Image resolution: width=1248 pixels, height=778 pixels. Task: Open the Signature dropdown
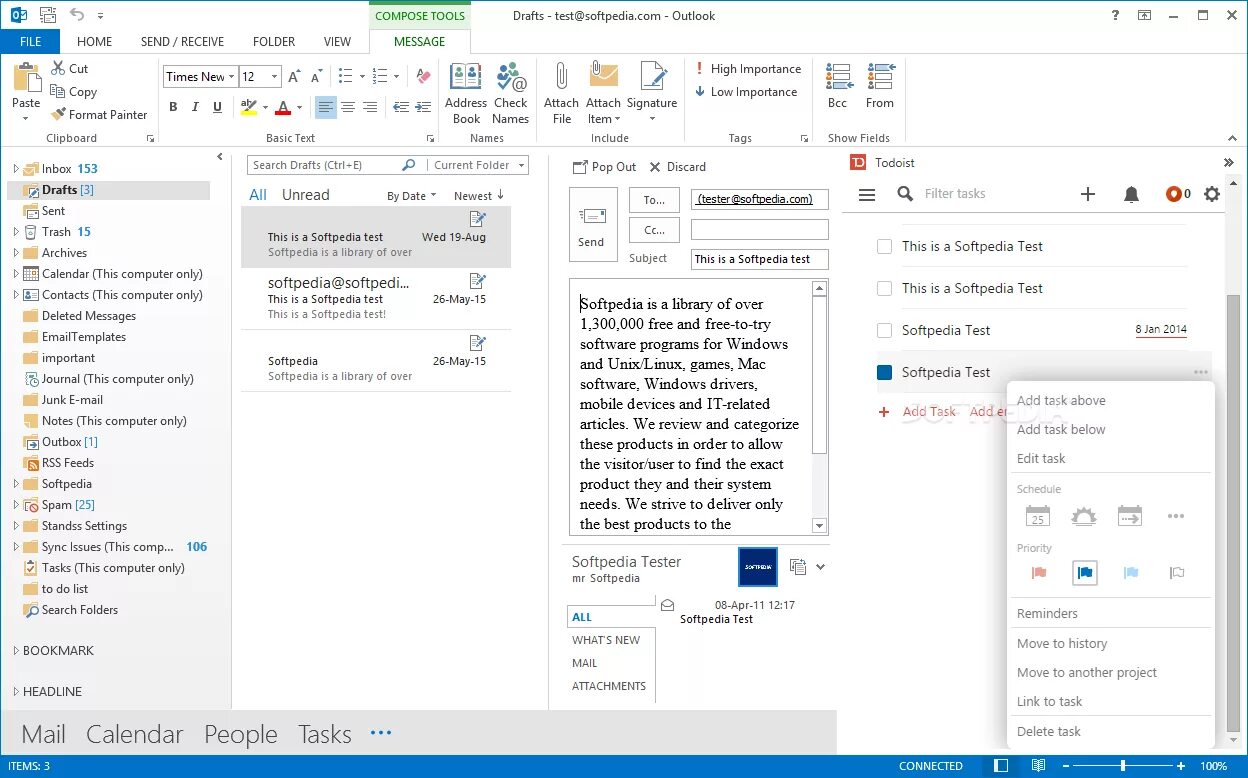(652, 120)
